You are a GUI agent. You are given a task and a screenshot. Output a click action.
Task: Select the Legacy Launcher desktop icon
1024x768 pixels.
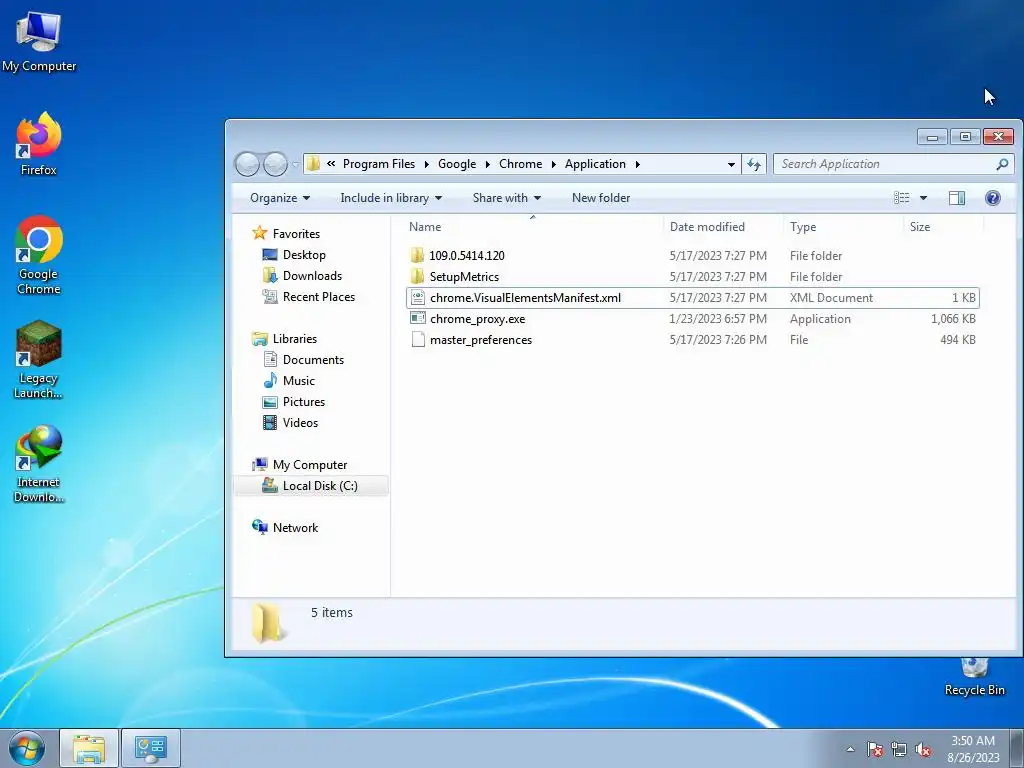39,359
